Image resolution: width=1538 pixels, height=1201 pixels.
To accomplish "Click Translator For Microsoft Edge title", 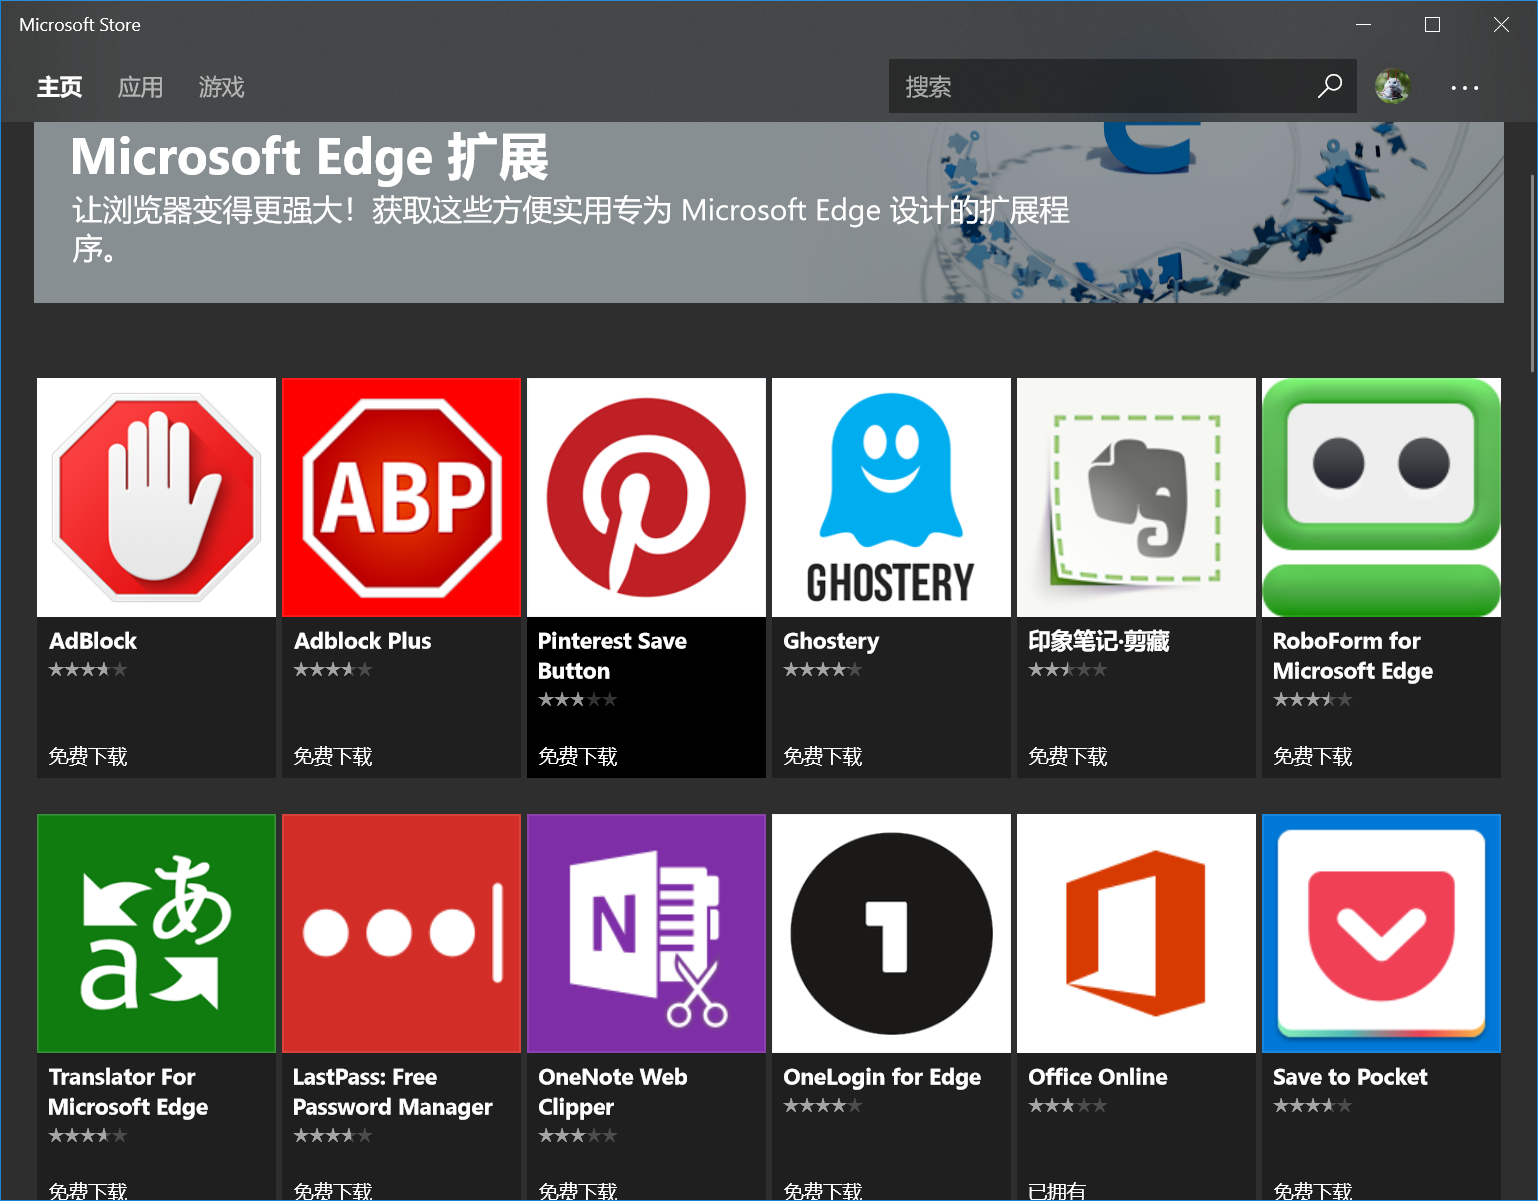I will [x=128, y=1092].
